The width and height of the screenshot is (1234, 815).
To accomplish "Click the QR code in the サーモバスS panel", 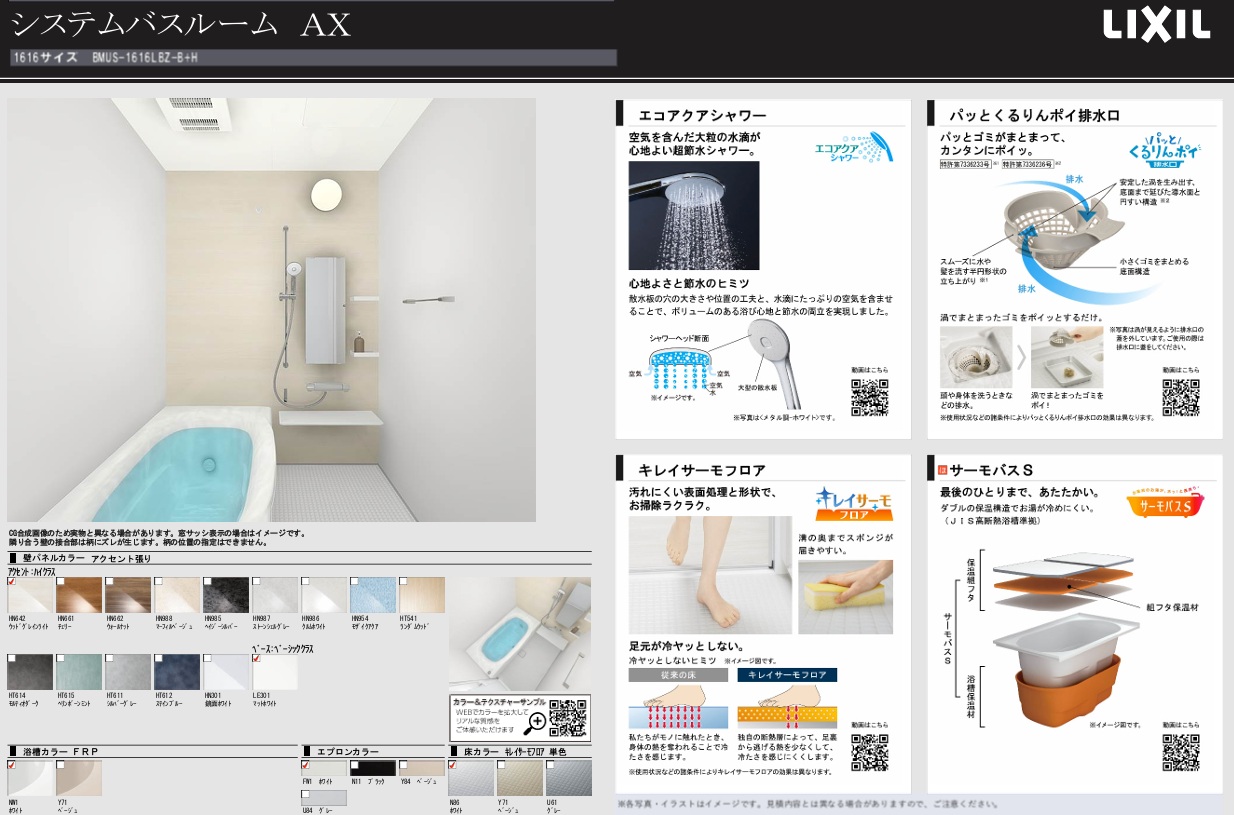I will point(1180,752).
